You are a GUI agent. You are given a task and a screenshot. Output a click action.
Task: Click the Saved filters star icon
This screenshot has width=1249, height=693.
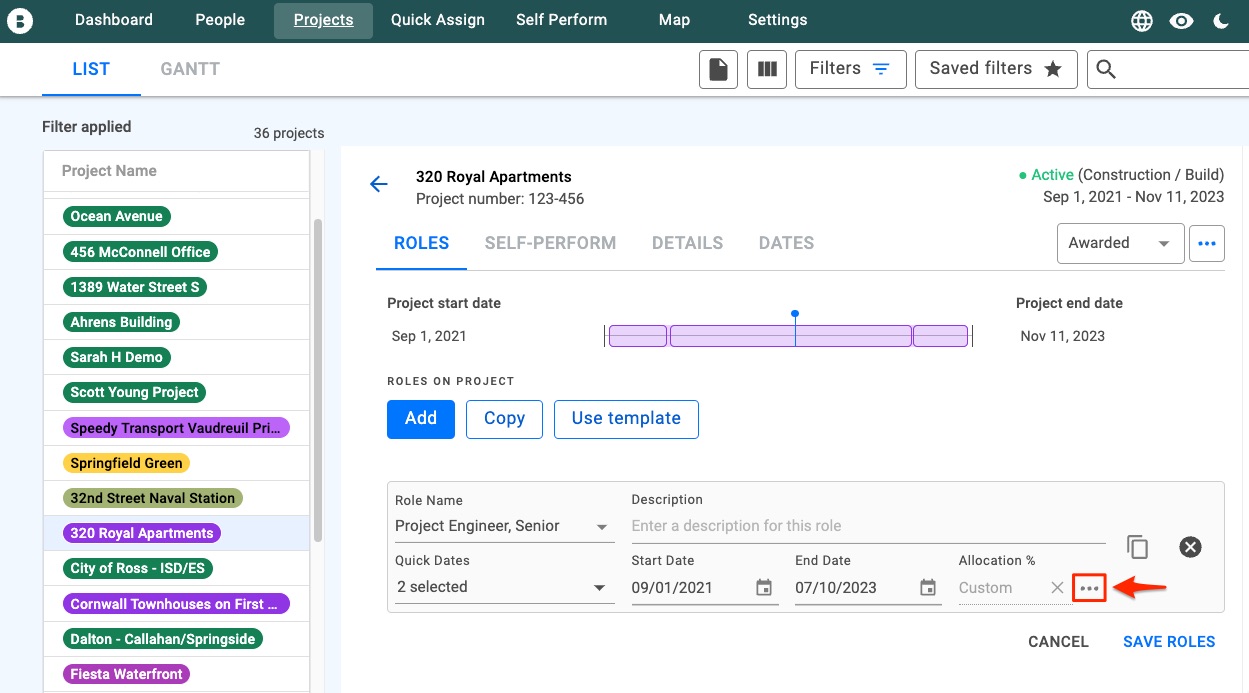click(x=1053, y=69)
